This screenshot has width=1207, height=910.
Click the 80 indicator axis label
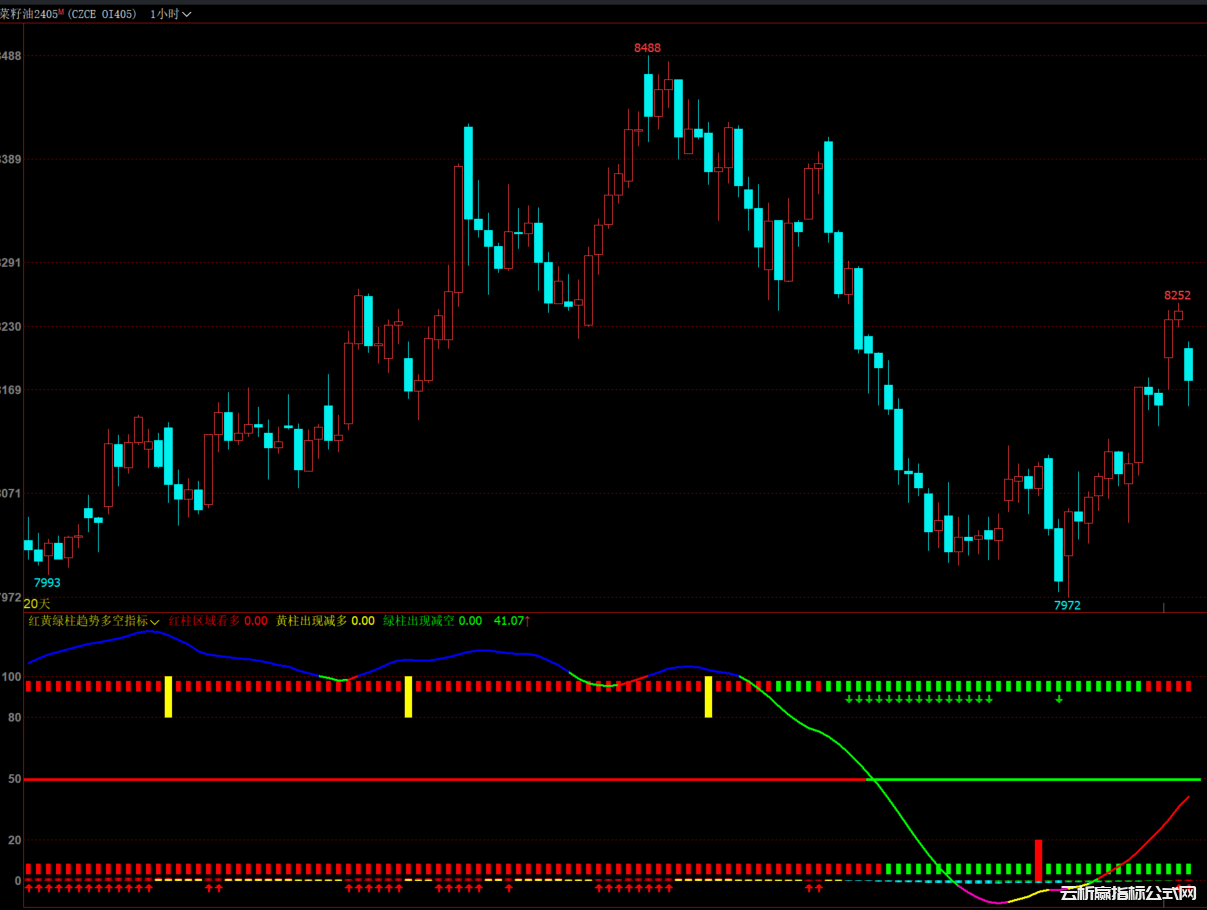[14, 718]
